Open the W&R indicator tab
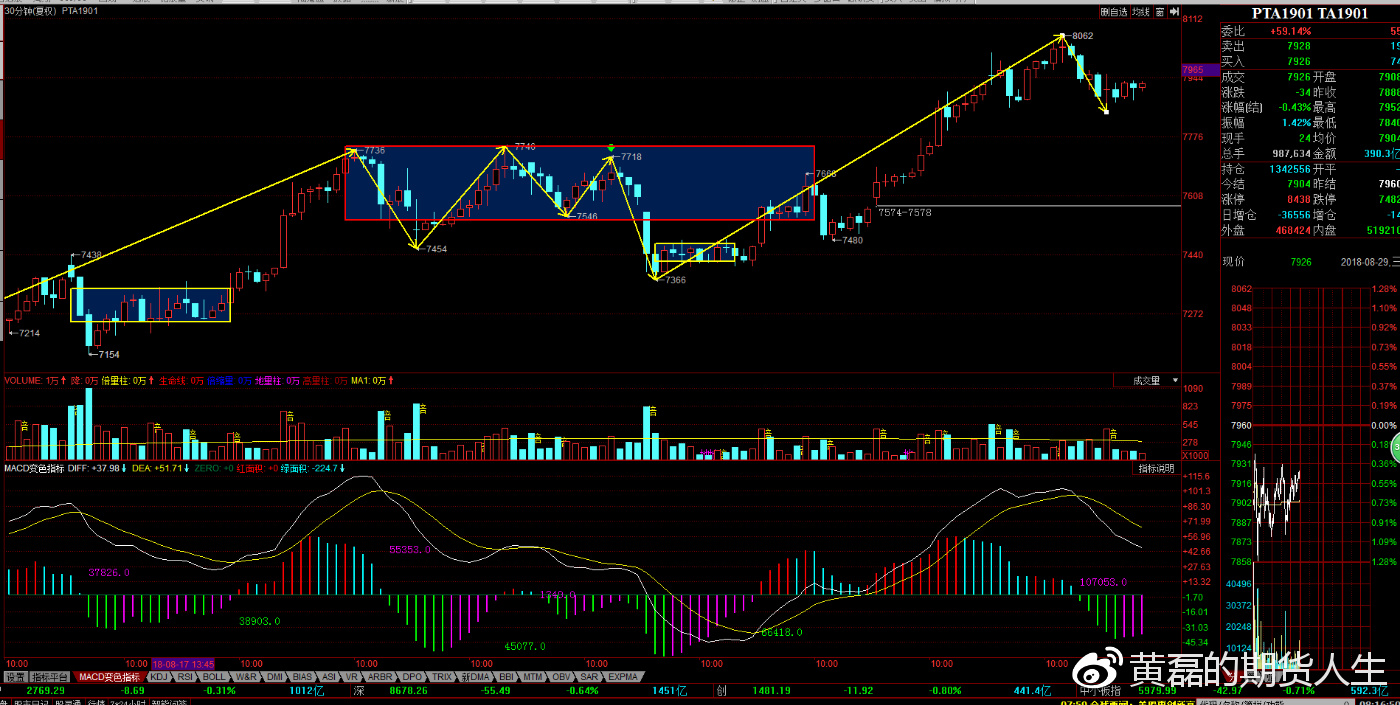This screenshot has width=1400, height=705. coord(246,677)
